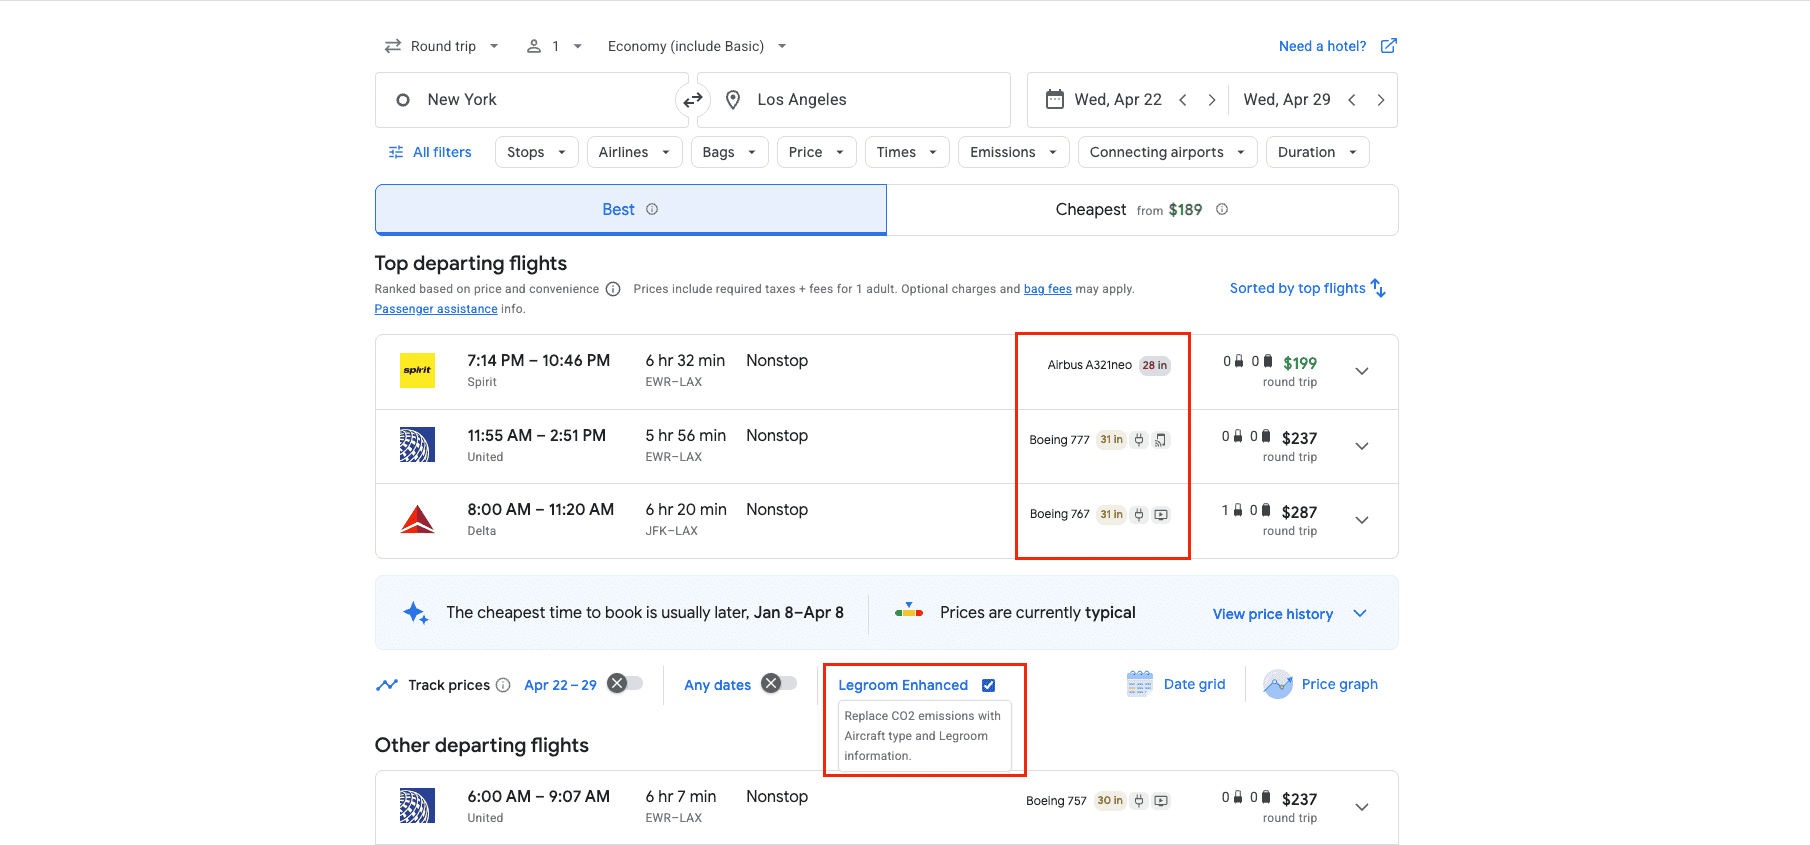The image size is (1810, 845).
Task: Open the passenger count dropdown
Action: click(x=555, y=46)
